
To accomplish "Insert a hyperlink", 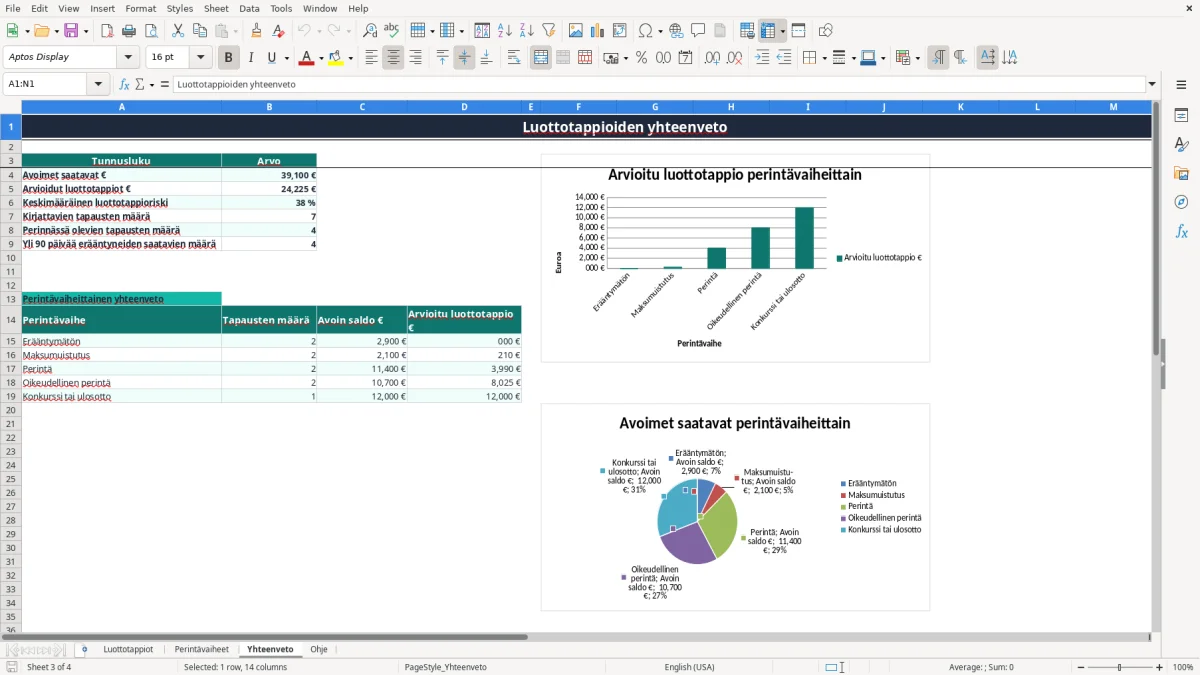I will (x=676, y=31).
